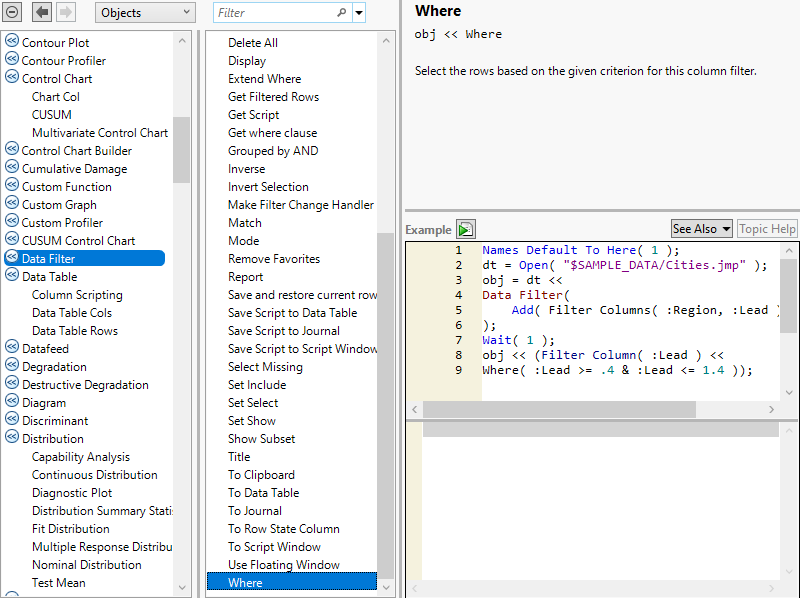This screenshot has height=598, width=800.
Task: Click the icon beside Cumulative Damage
Action: pyautogui.click(x=12, y=167)
